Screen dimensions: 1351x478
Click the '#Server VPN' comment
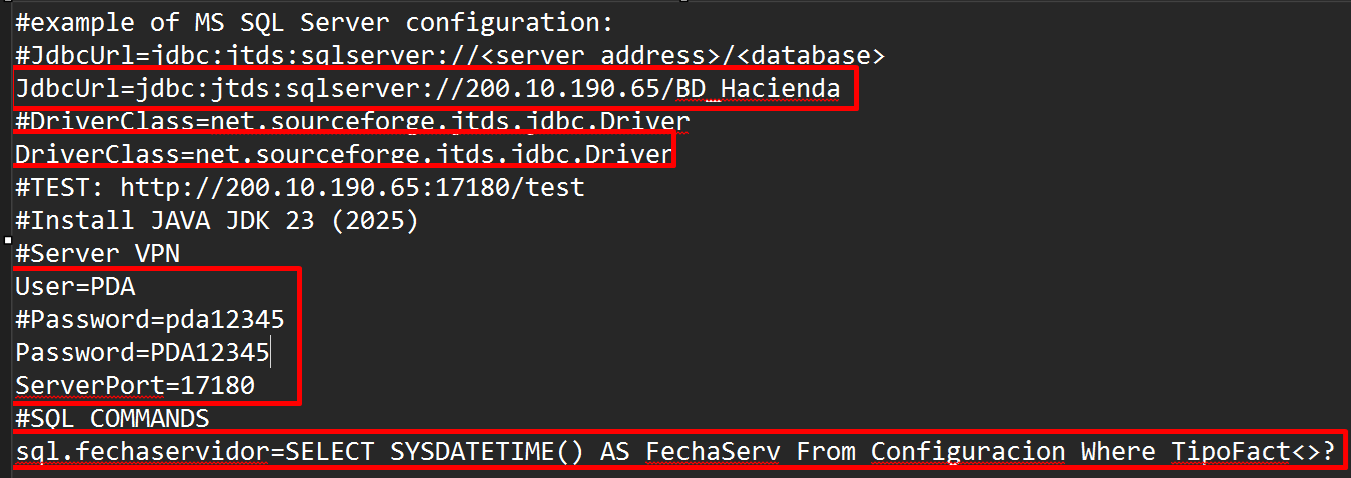click(x=97, y=253)
